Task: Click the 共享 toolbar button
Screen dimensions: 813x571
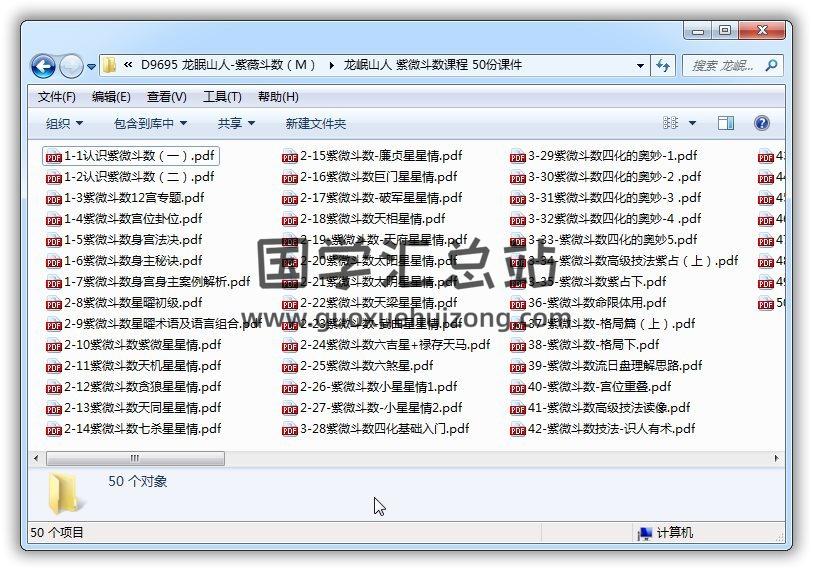Action: click(236, 123)
